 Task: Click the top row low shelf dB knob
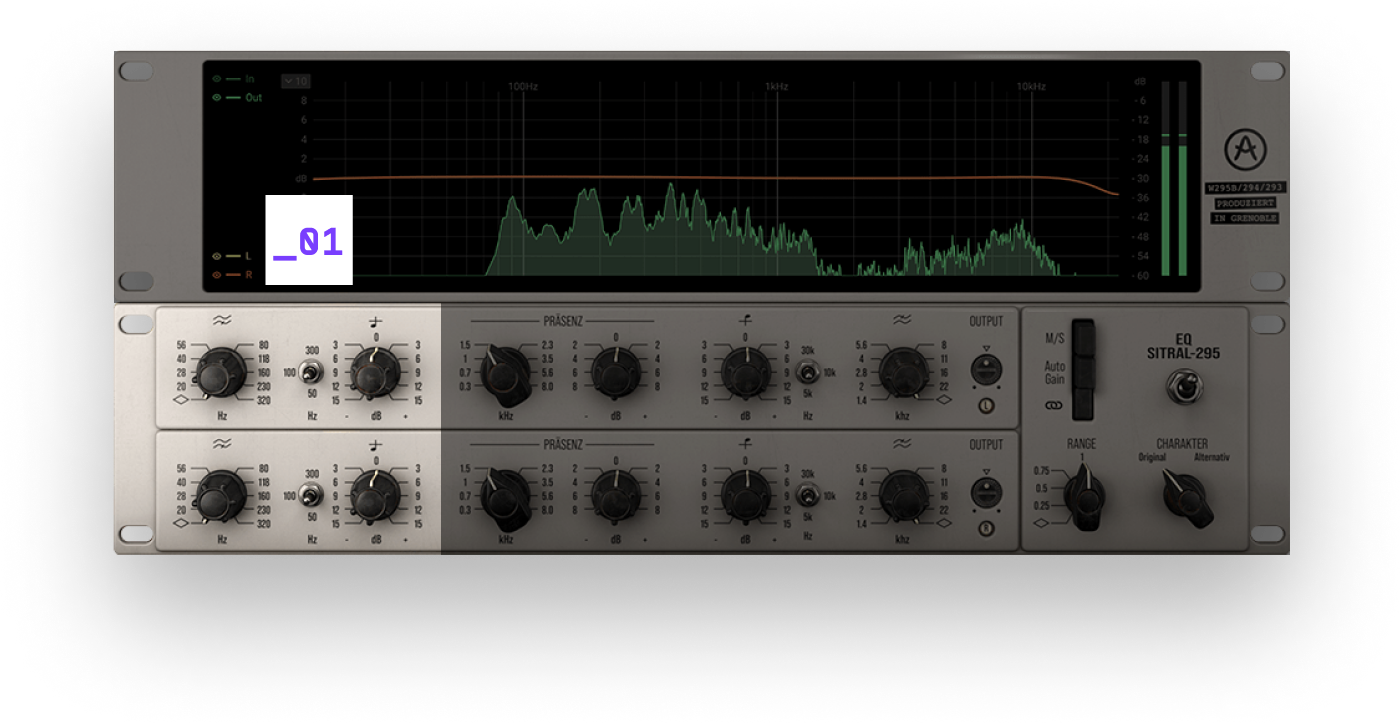pyautogui.click(x=374, y=375)
